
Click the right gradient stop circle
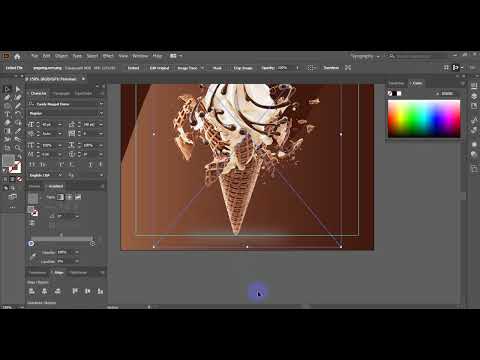93,244
